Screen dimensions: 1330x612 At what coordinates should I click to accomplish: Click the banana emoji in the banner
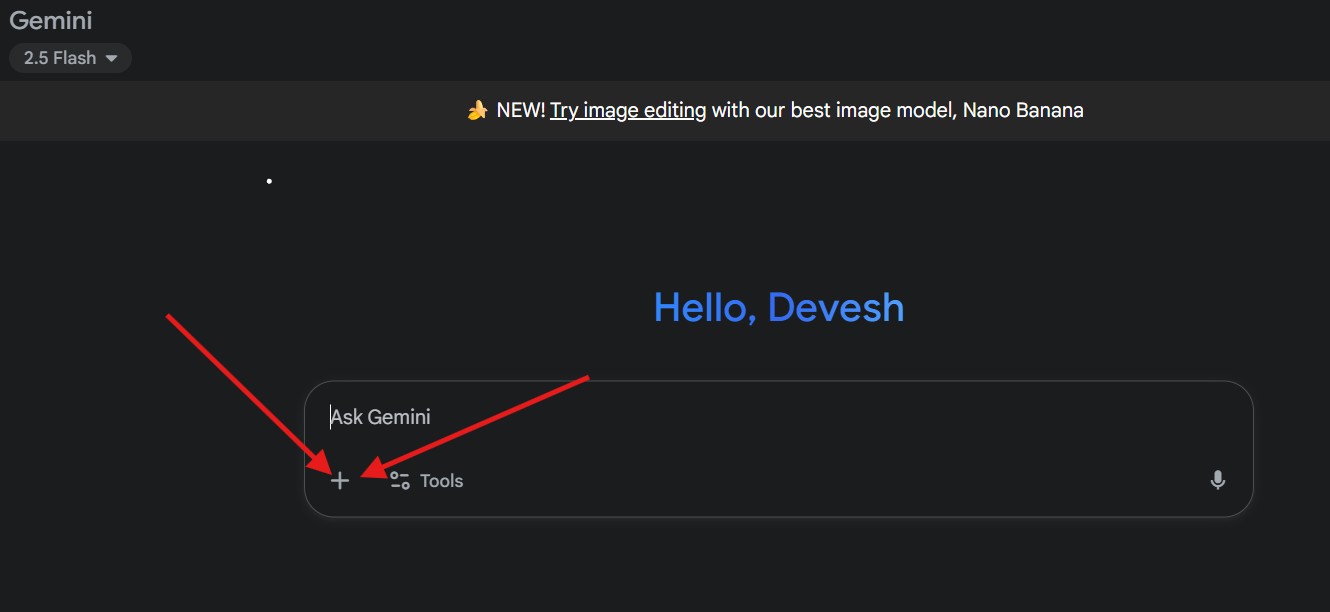coord(478,110)
